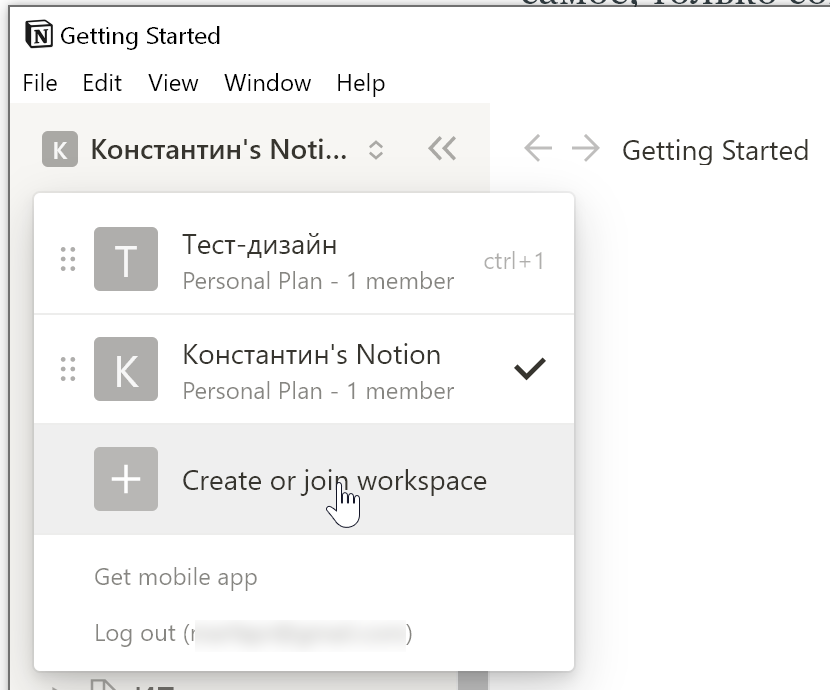Viewport: 830px width, 690px height.
Task: Toggle workspace switcher up-down chevron
Action: pyautogui.click(x=375, y=150)
